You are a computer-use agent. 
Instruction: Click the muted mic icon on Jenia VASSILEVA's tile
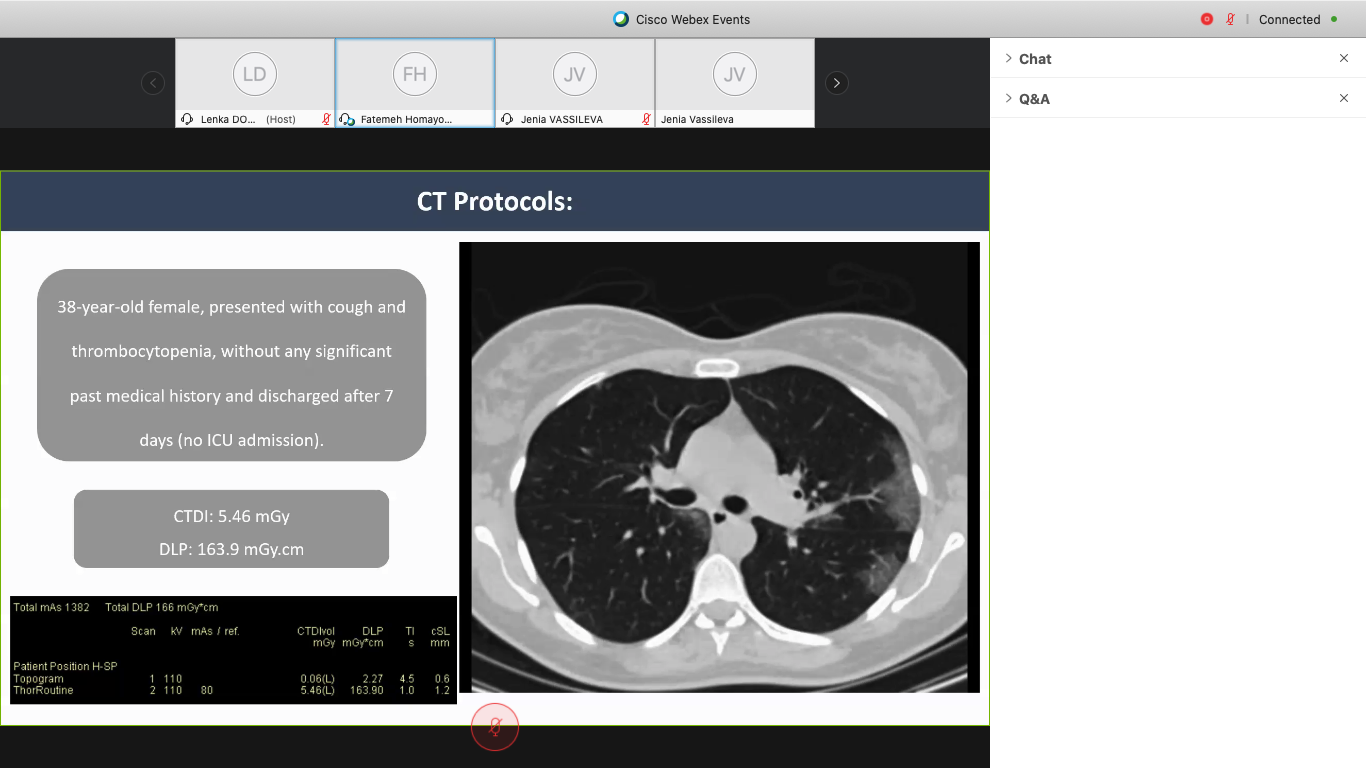pyautogui.click(x=646, y=119)
